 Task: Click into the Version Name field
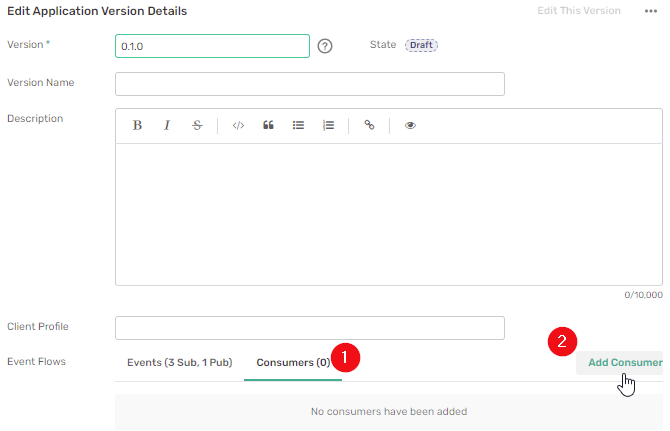(310, 83)
